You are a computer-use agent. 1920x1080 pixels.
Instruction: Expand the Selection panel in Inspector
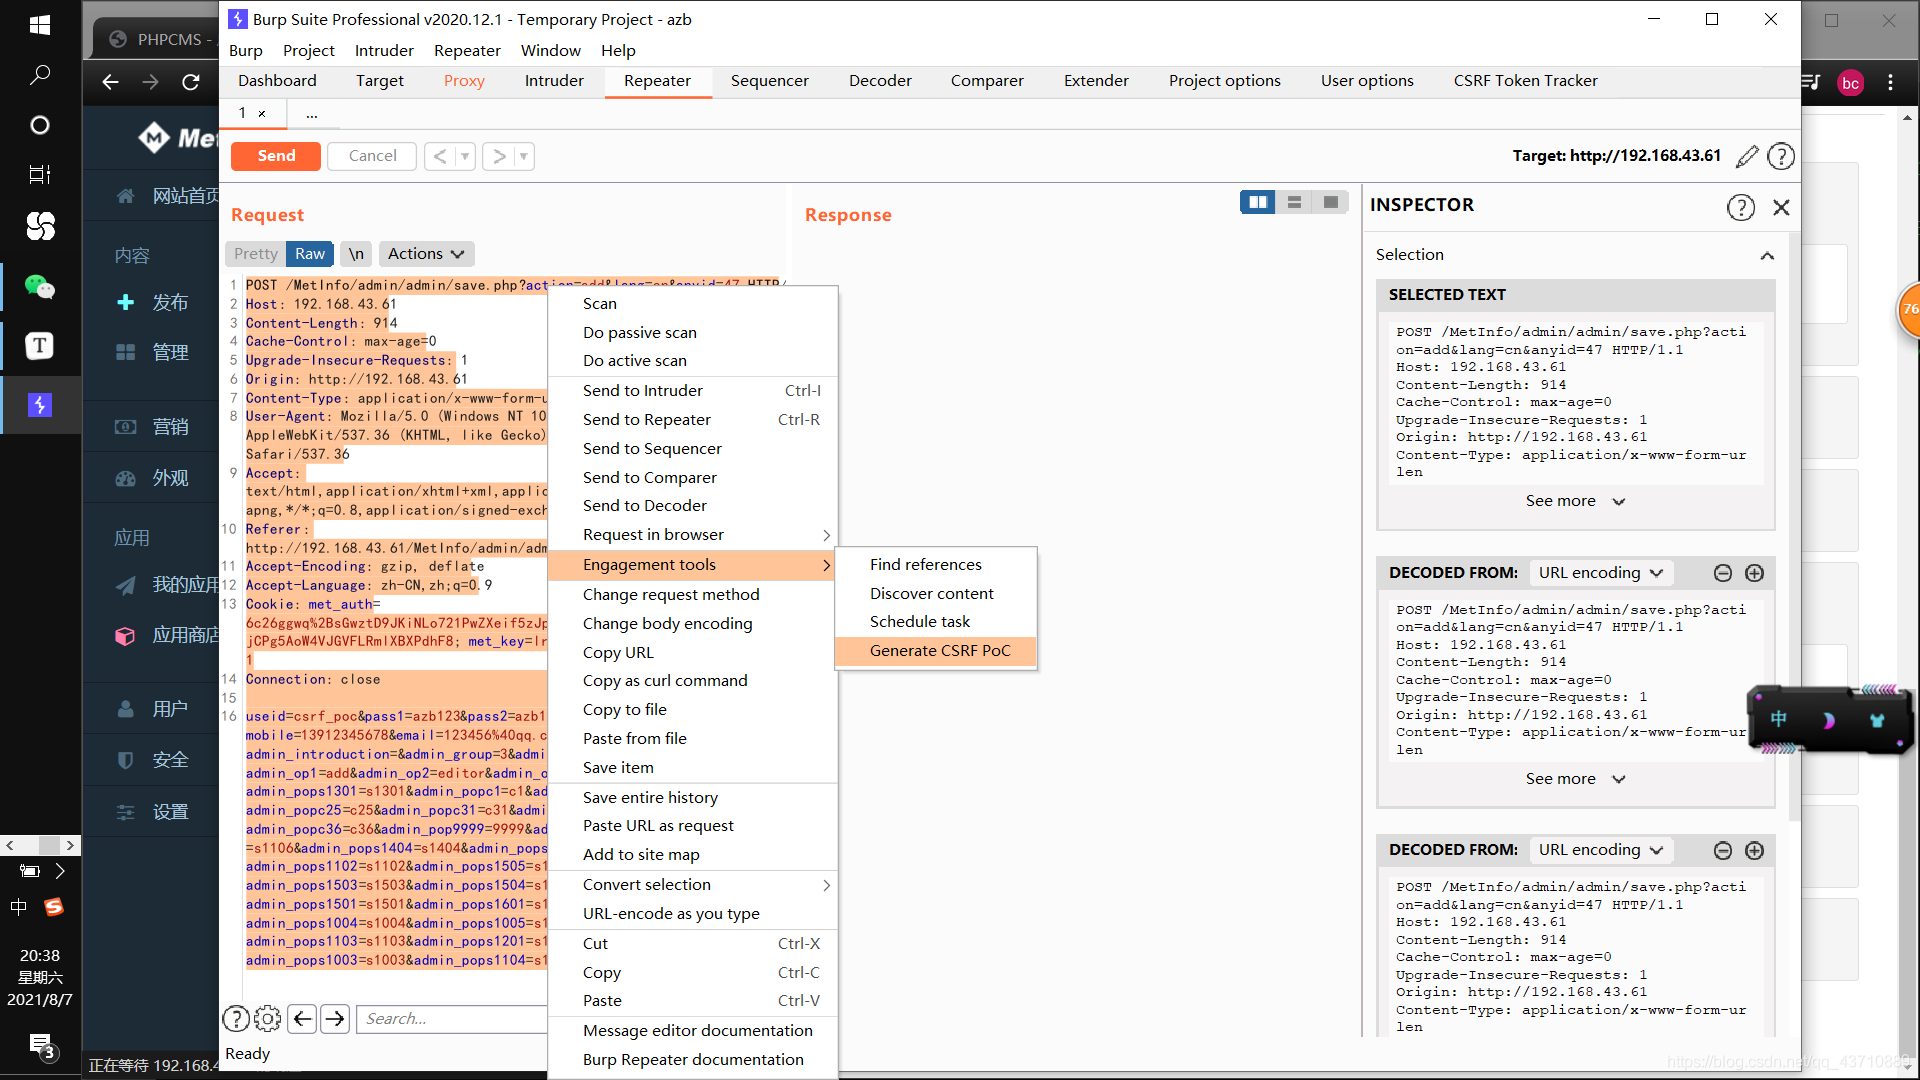point(1770,255)
